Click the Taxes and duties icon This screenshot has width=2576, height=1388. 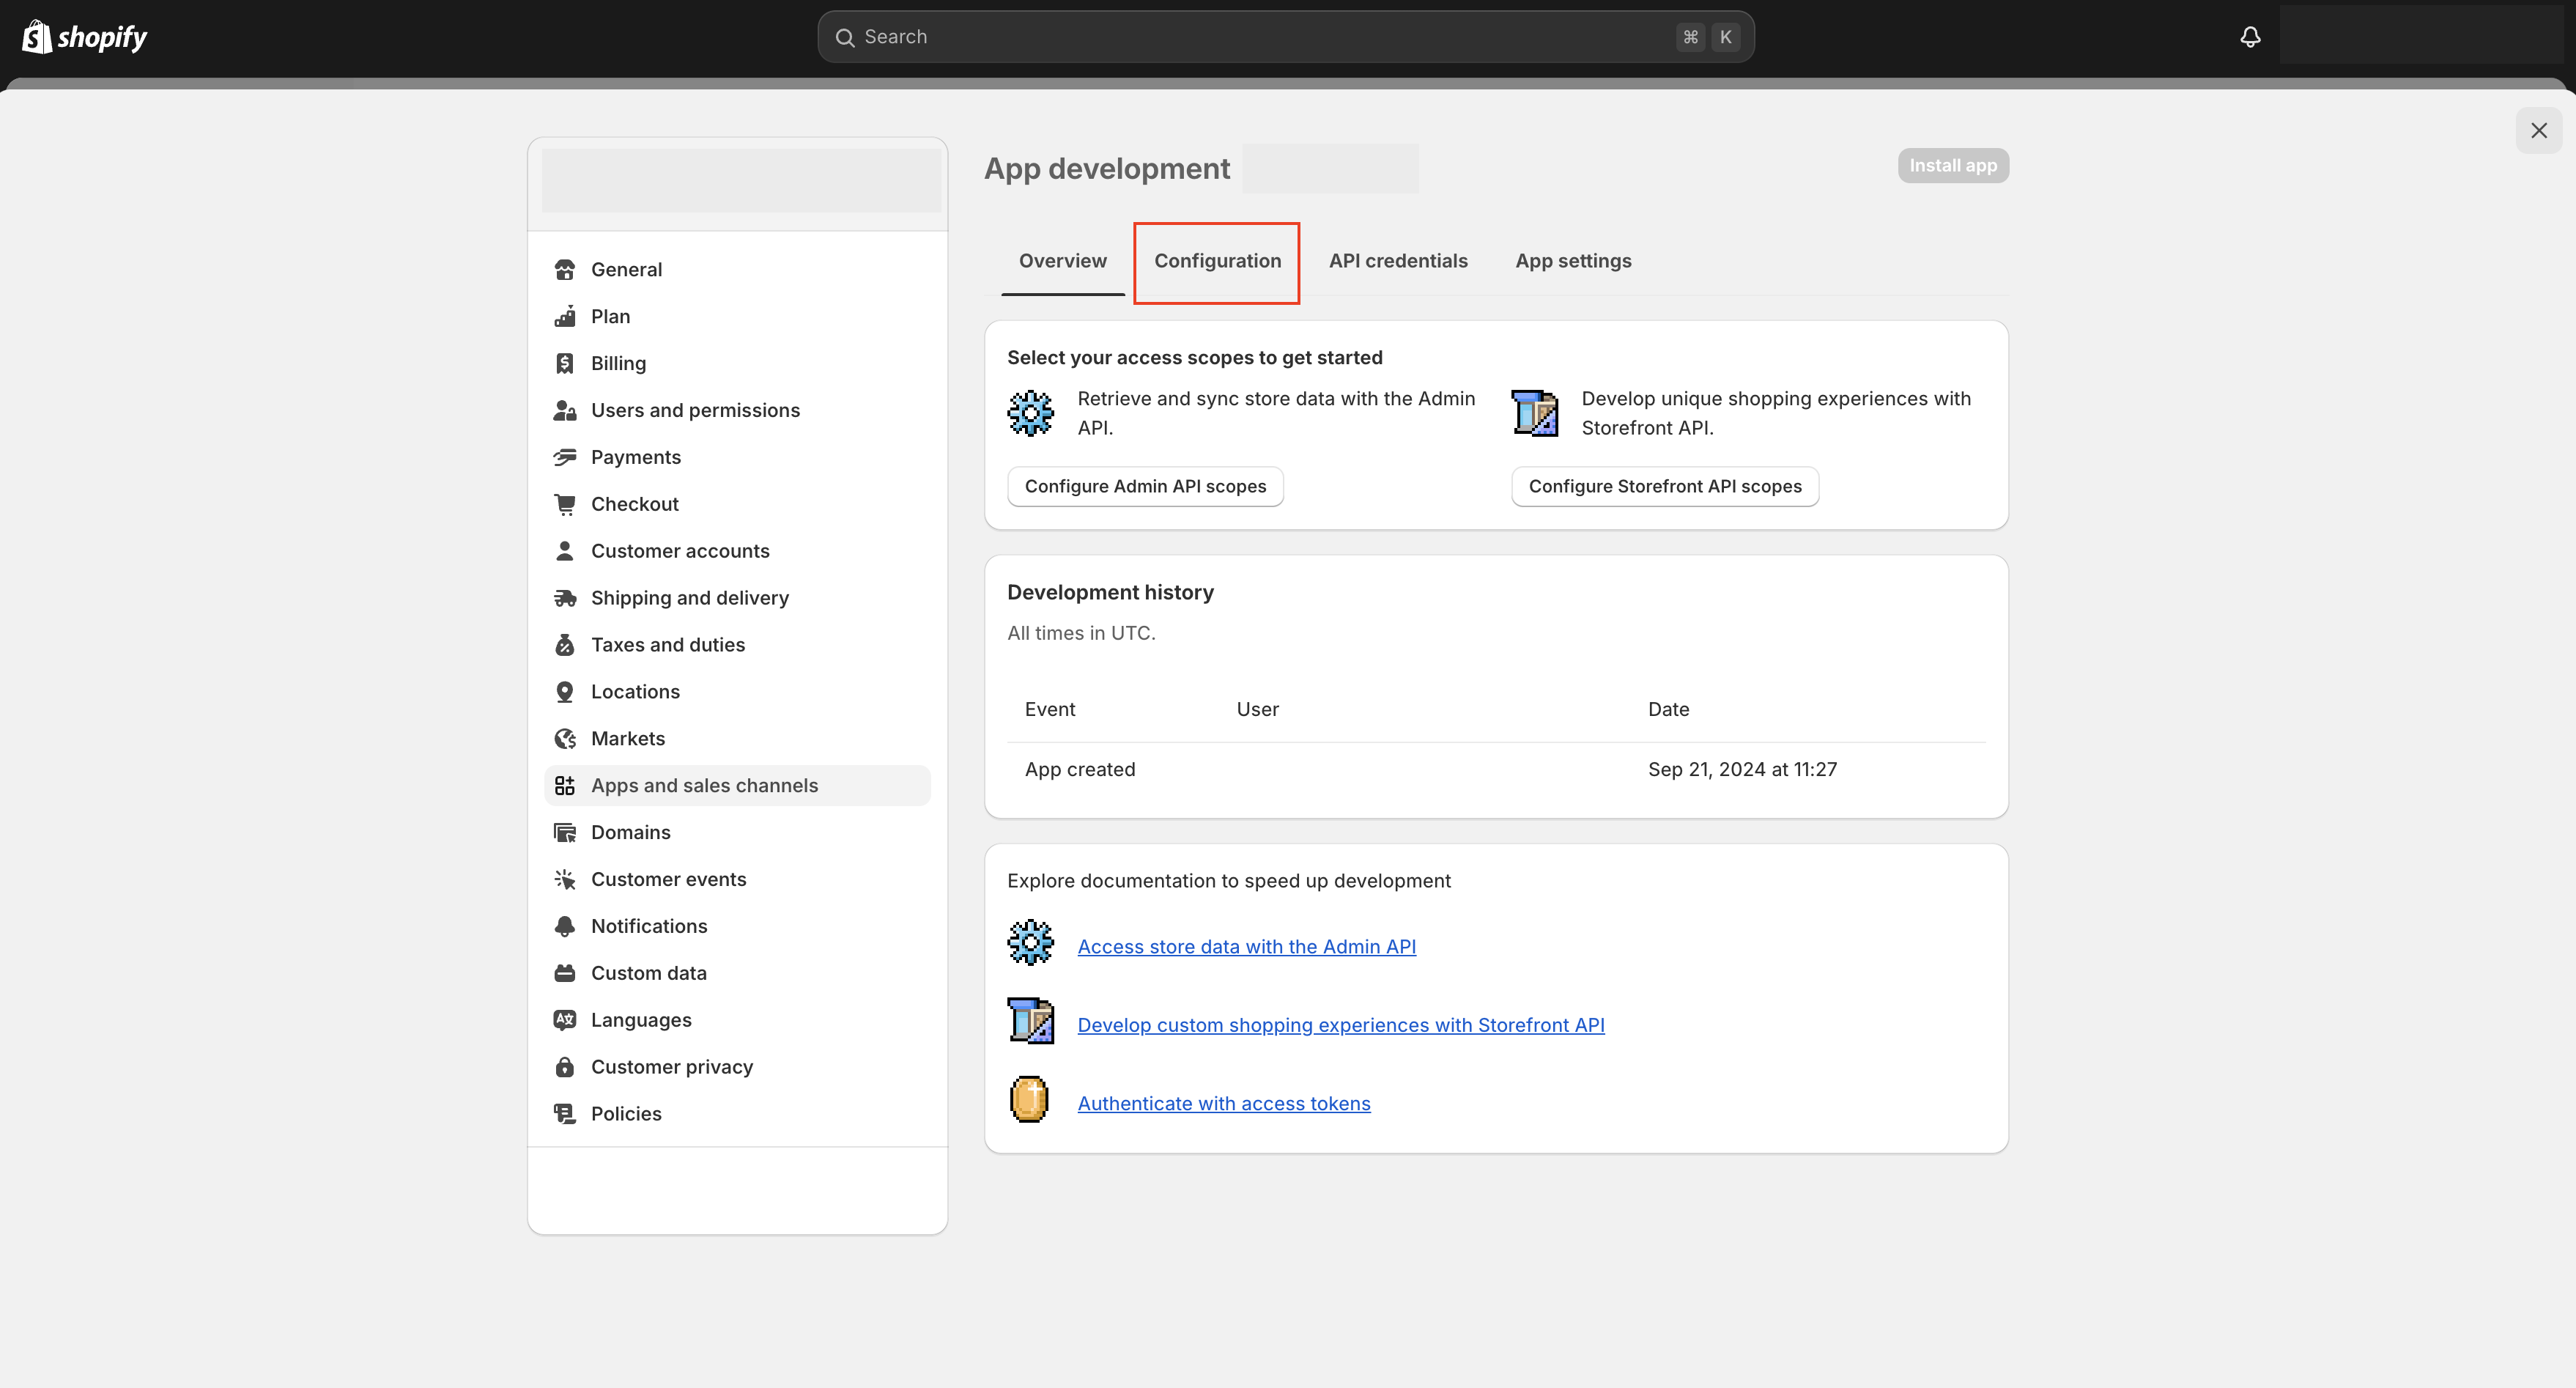[565, 645]
